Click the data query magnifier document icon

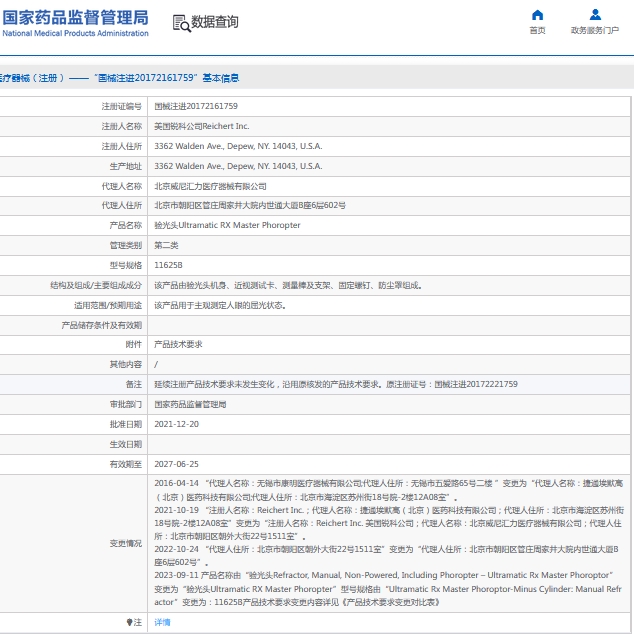(x=179, y=22)
